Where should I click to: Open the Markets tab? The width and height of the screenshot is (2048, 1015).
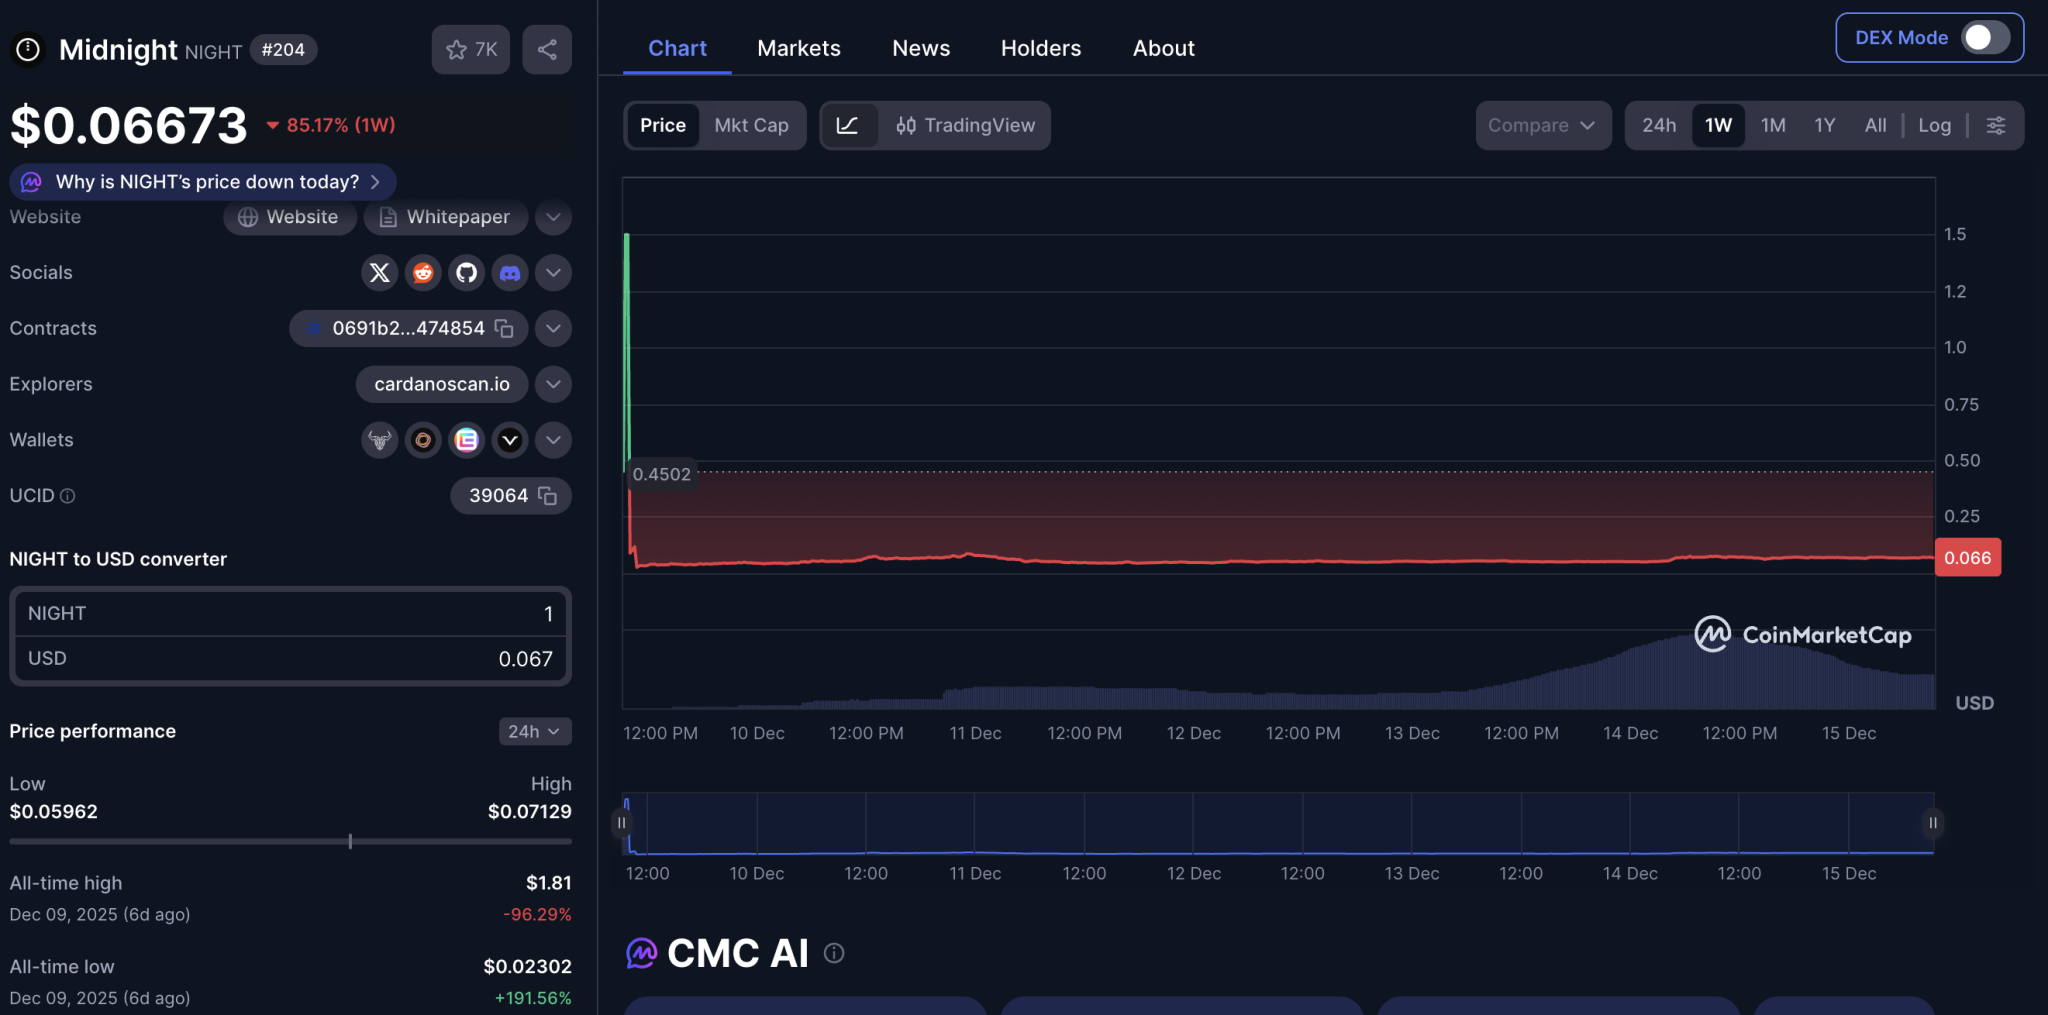[x=798, y=47]
